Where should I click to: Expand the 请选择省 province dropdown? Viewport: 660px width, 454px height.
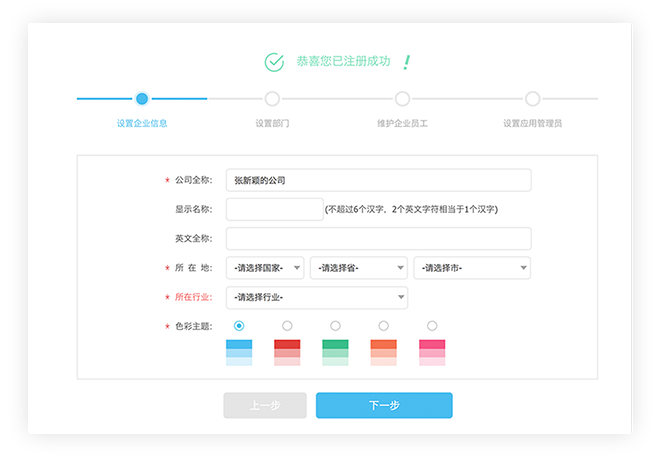[358, 268]
